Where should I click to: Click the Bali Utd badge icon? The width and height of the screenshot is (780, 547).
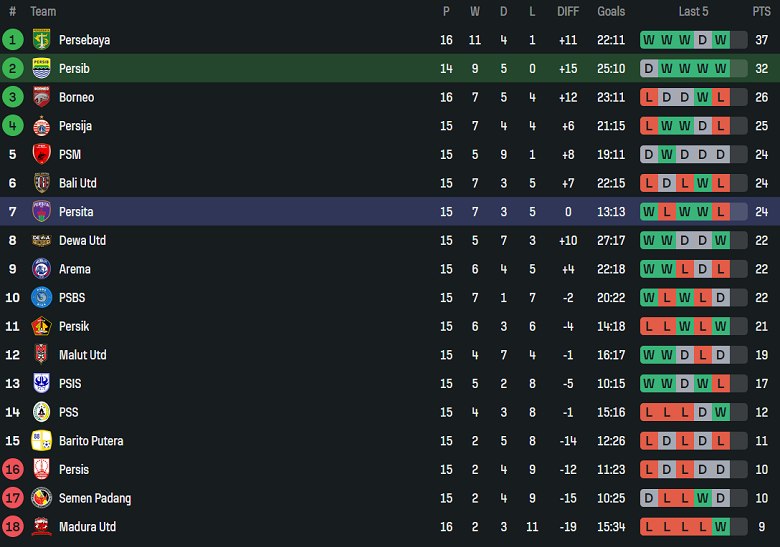[x=41, y=183]
